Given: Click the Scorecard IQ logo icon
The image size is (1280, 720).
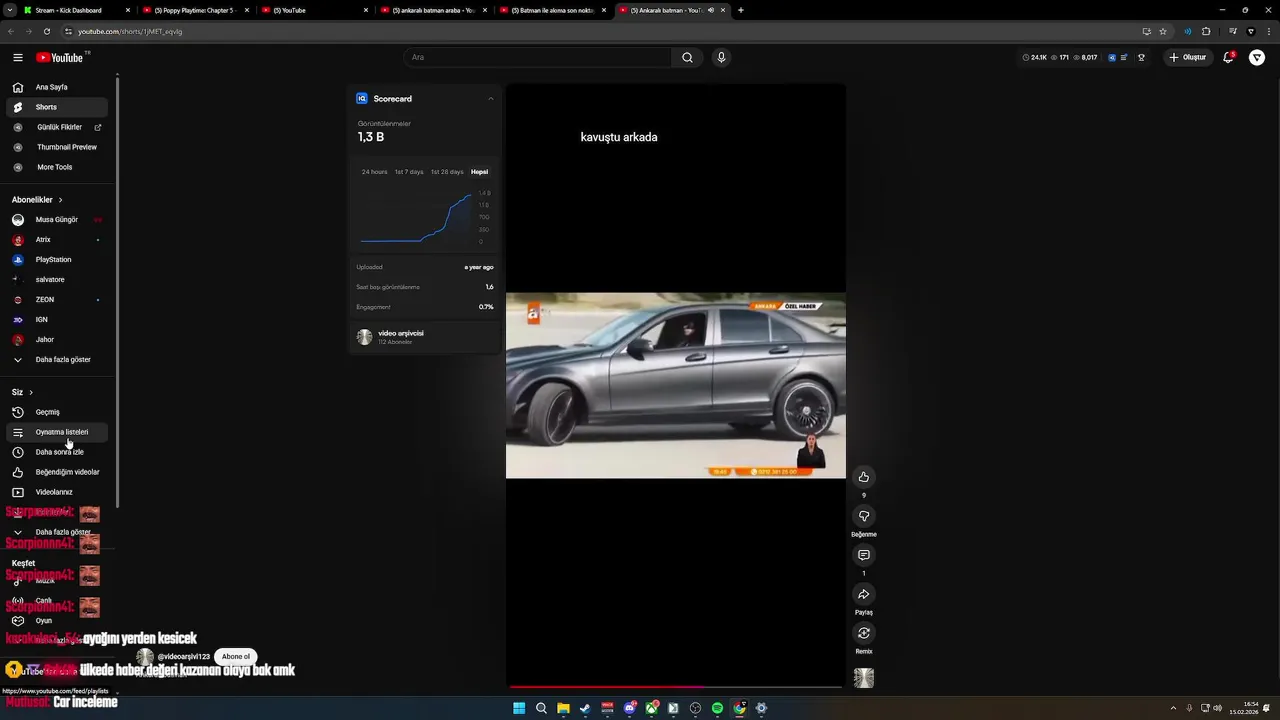Looking at the screenshot, I should 362,99.
